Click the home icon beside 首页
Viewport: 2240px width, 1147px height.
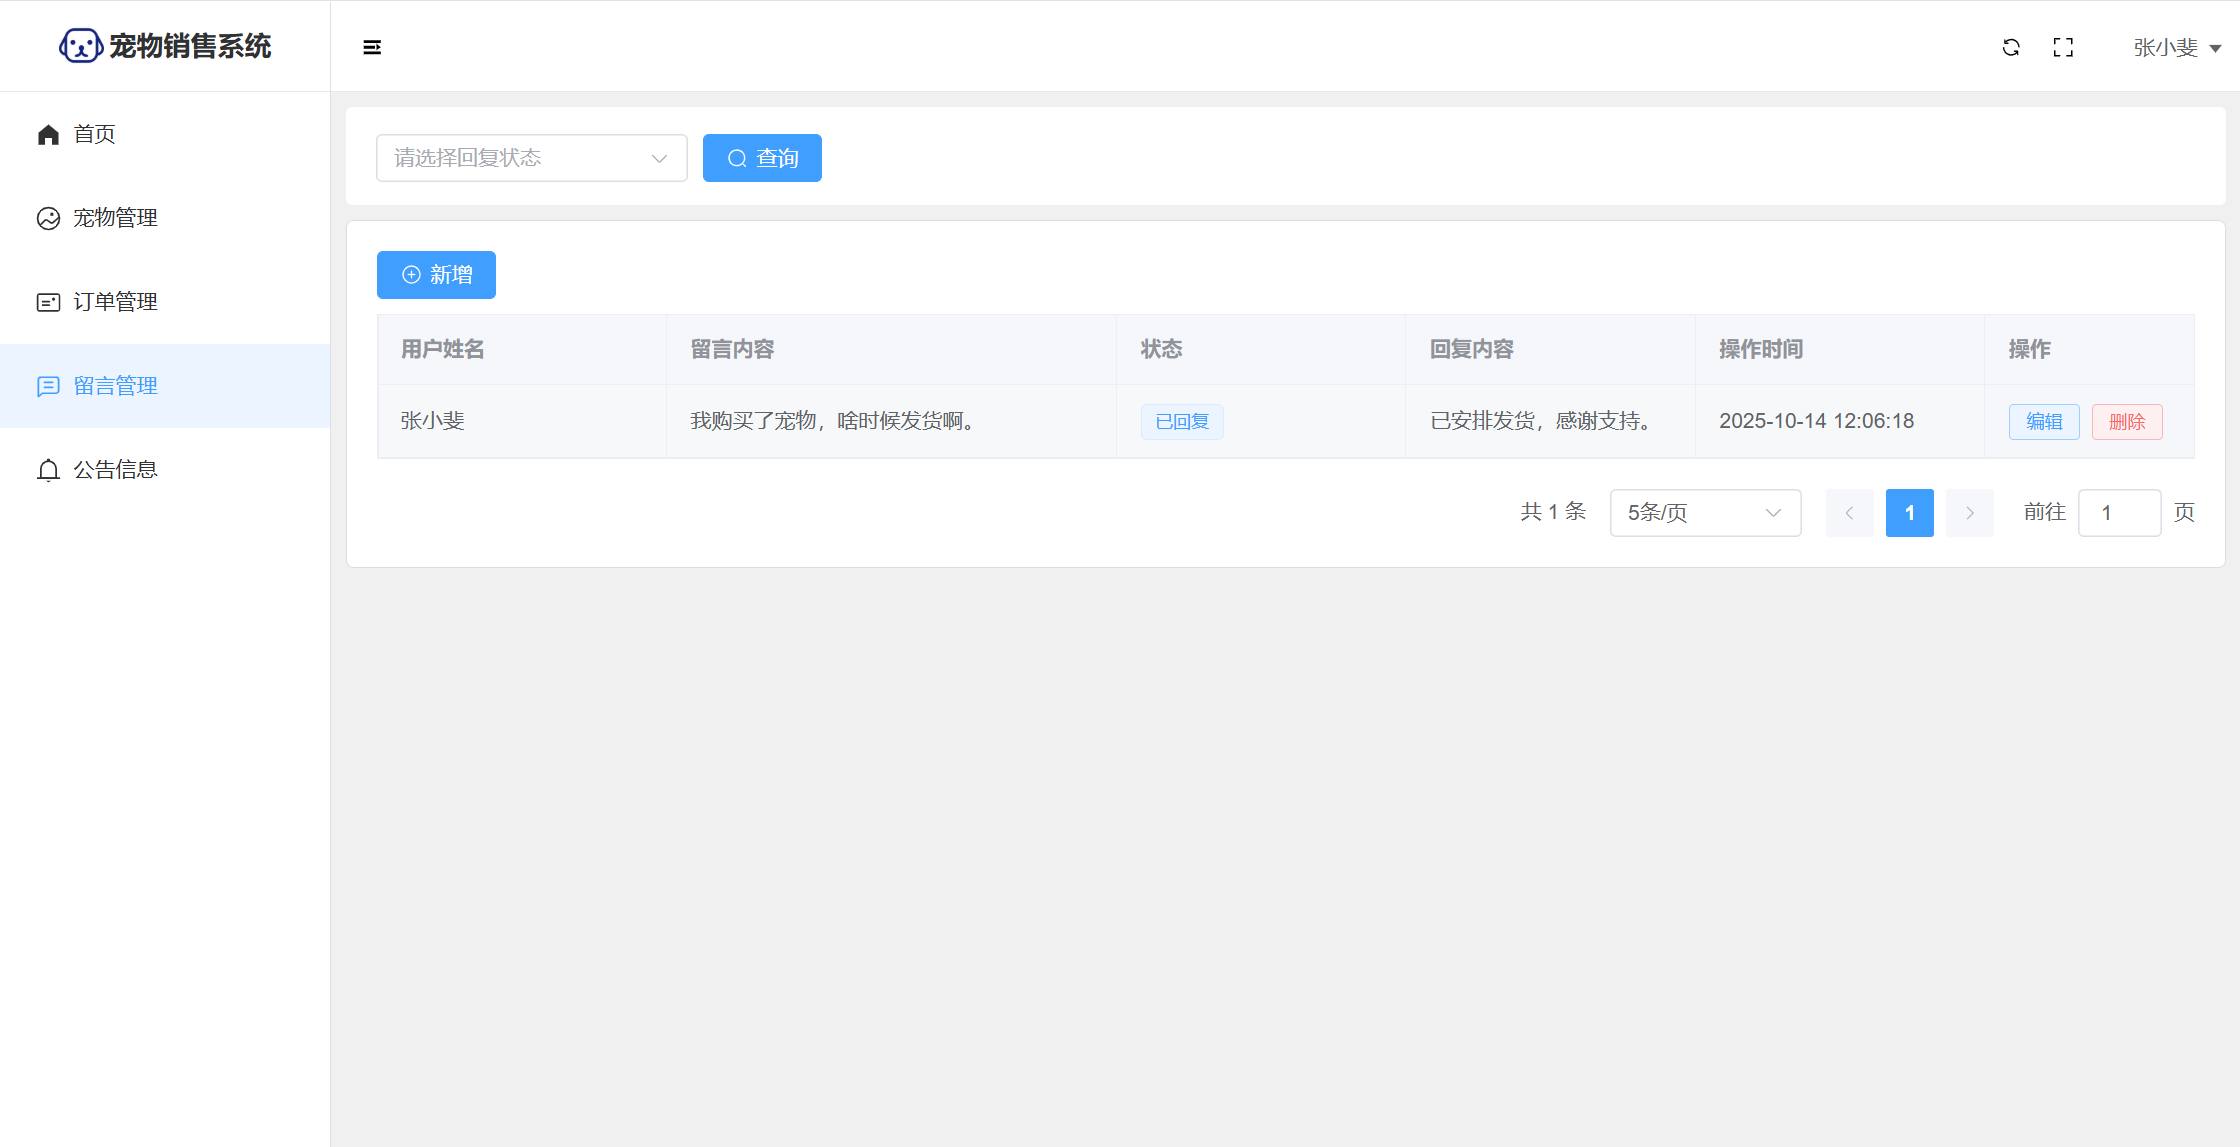48,134
